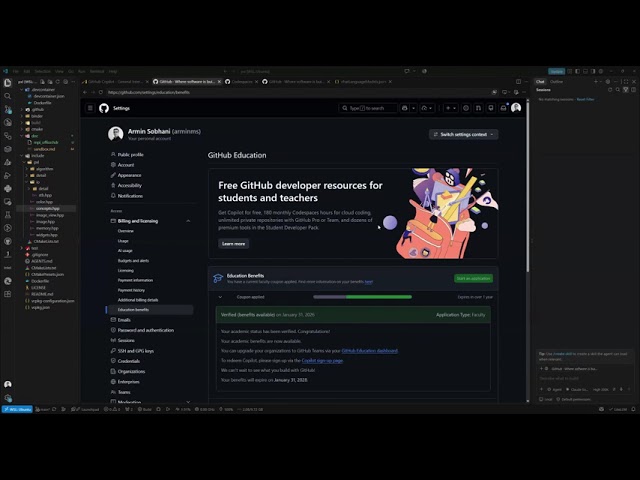Click the notifications bell in the status bar

coord(633,409)
